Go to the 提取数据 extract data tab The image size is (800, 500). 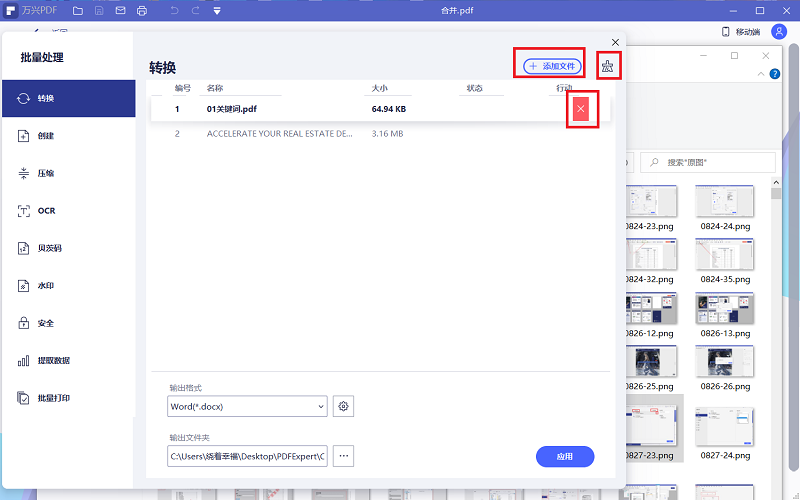[x=53, y=360]
